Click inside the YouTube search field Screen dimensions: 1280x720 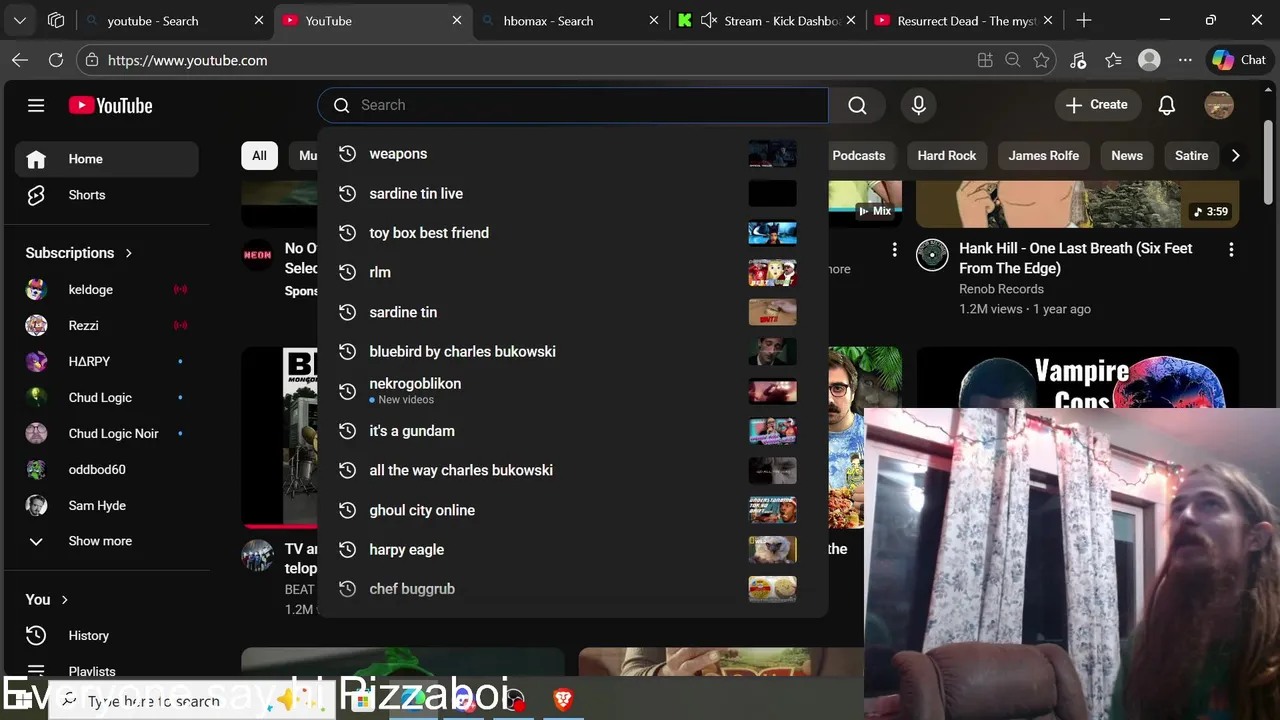[x=573, y=105]
